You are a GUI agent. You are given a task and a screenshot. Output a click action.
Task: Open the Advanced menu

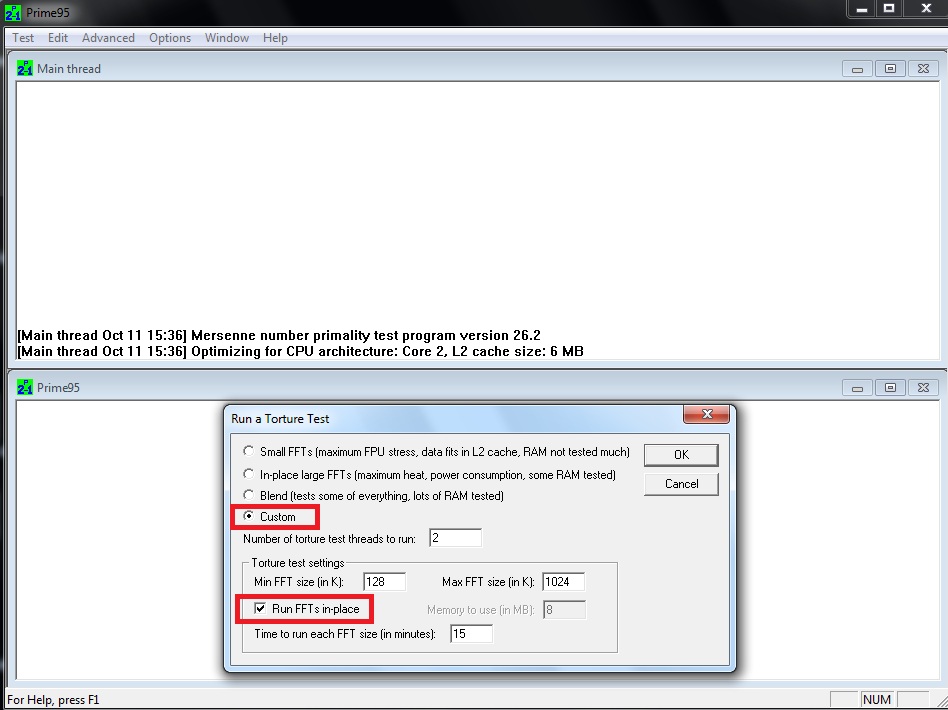coord(108,37)
